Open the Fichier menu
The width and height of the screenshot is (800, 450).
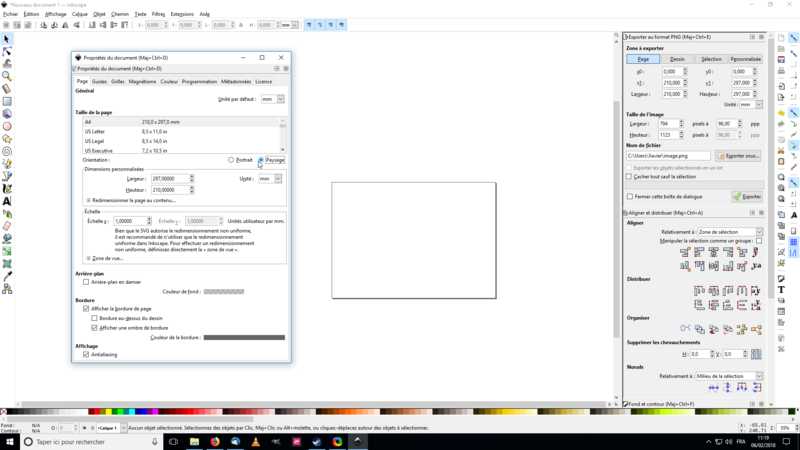click(x=11, y=14)
